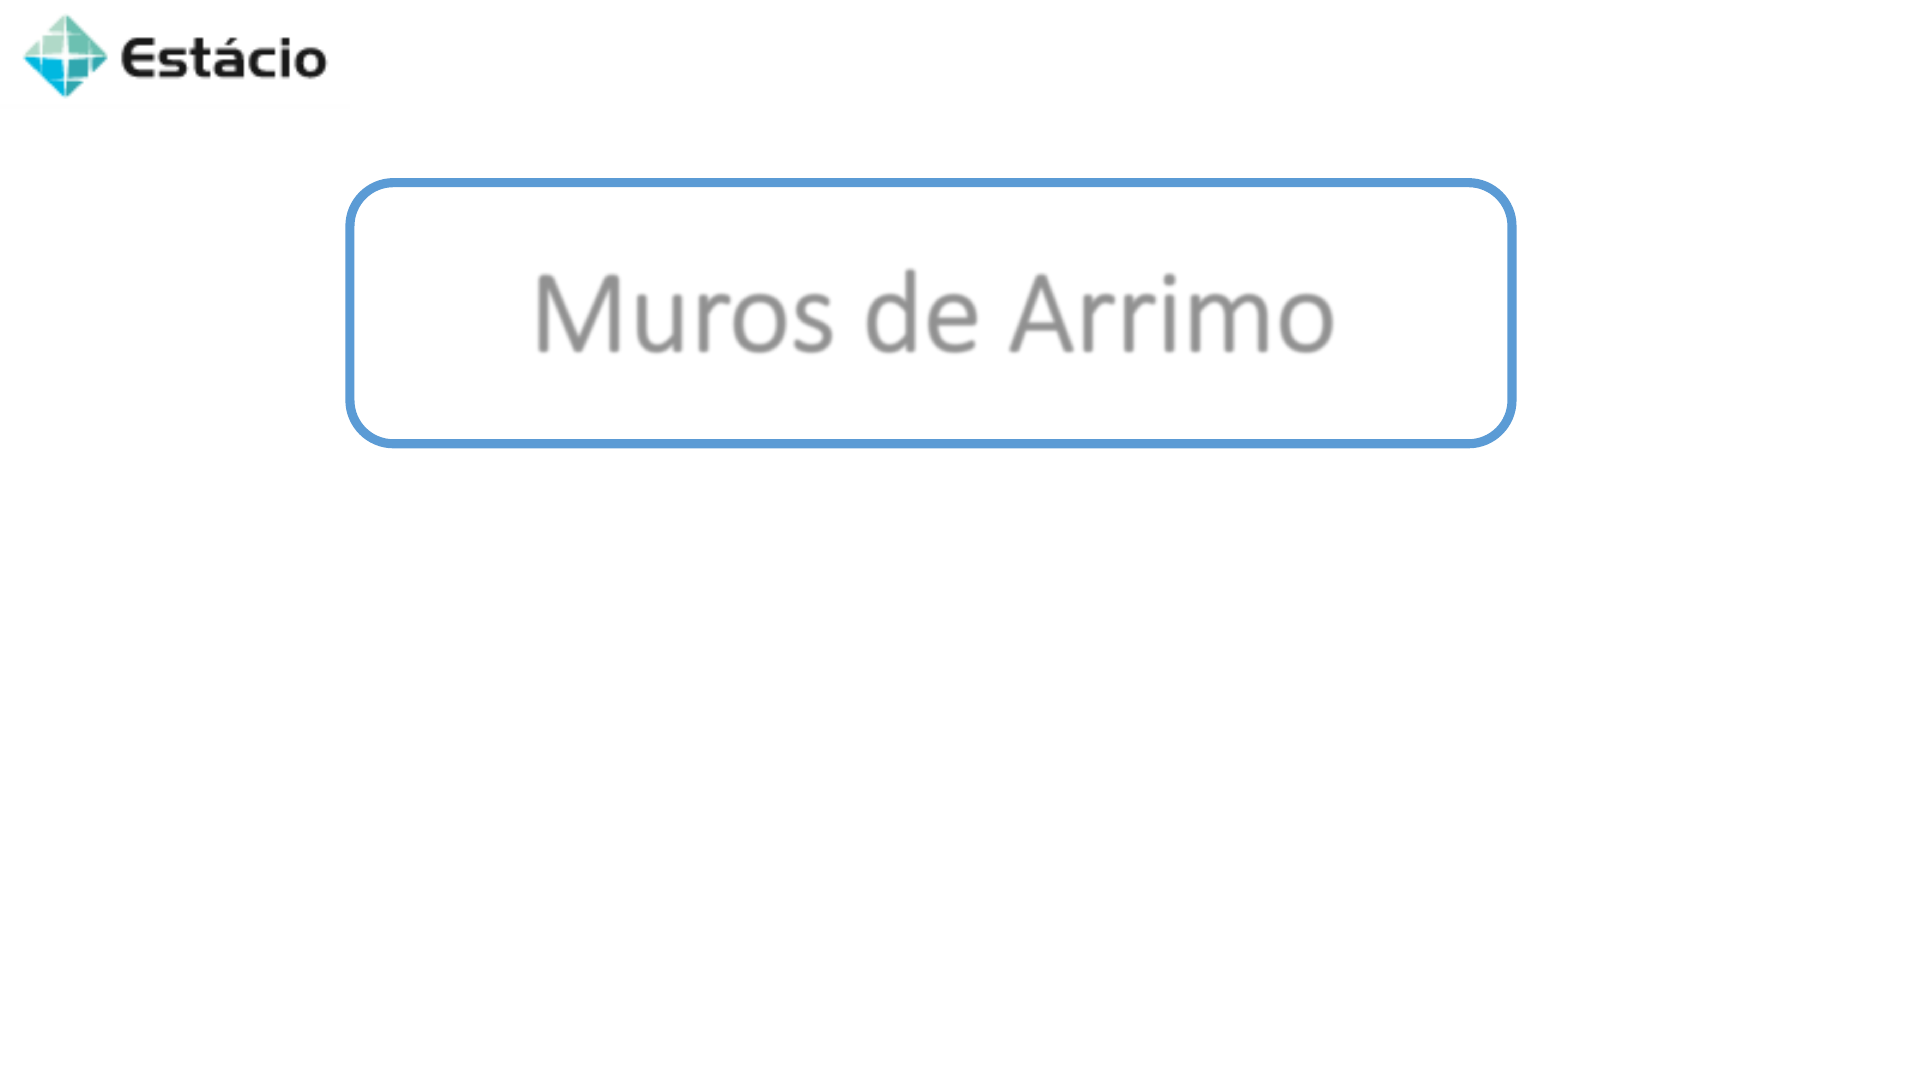This screenshot has height=1080, width=1920.
Task: Select the "Muros de Arrimo" title text
Action: click(x=934, y=314)
